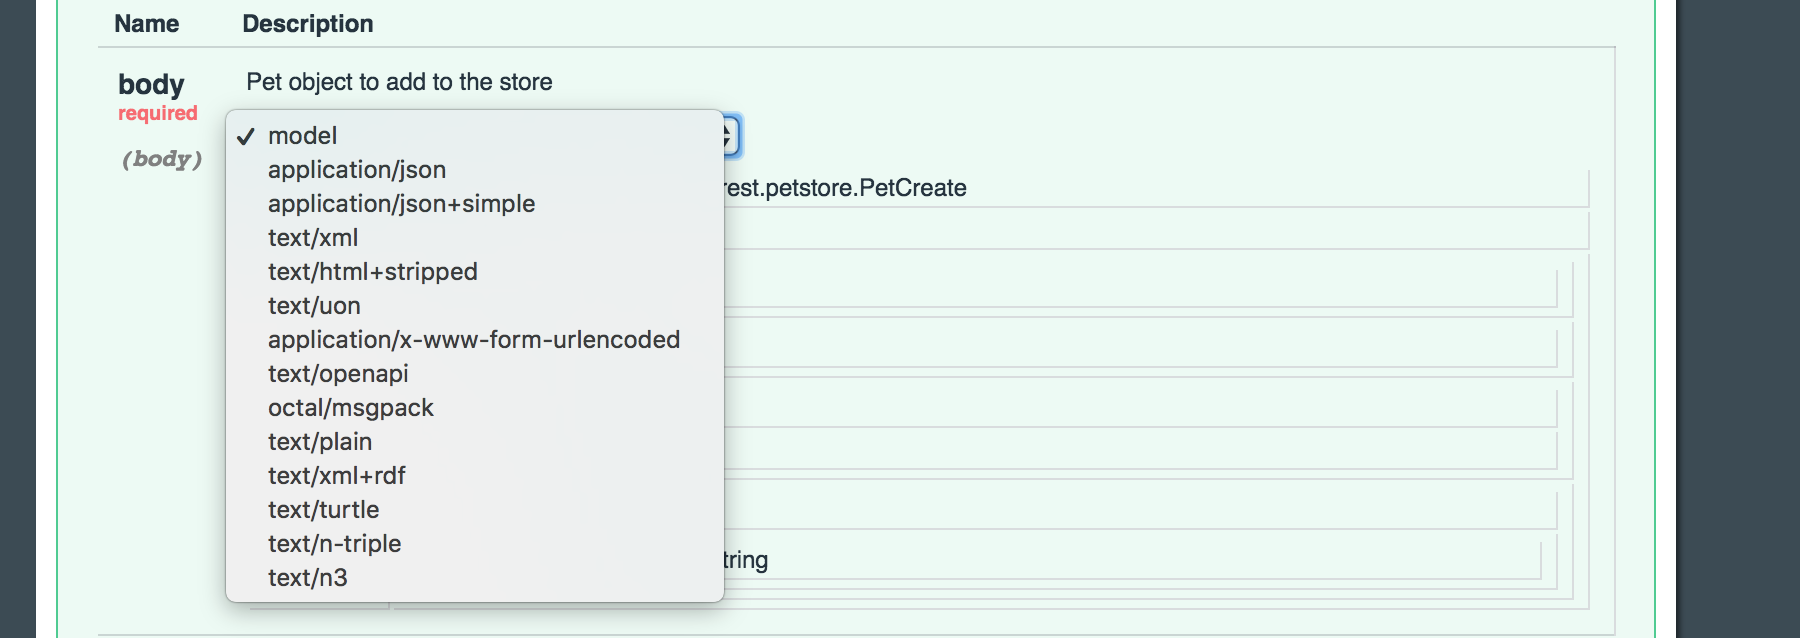Click the Name column header
This screenshot has height=638, width=1800.
pos(147,24)
